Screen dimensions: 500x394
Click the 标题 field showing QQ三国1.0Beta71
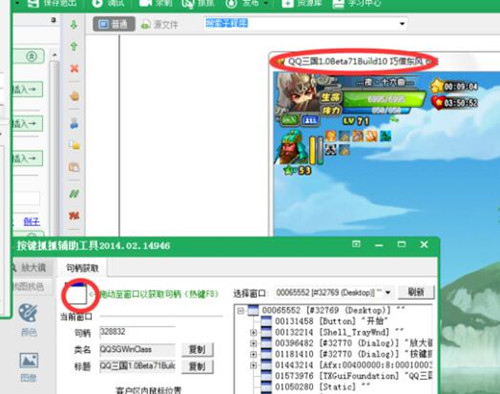point(137,366)
